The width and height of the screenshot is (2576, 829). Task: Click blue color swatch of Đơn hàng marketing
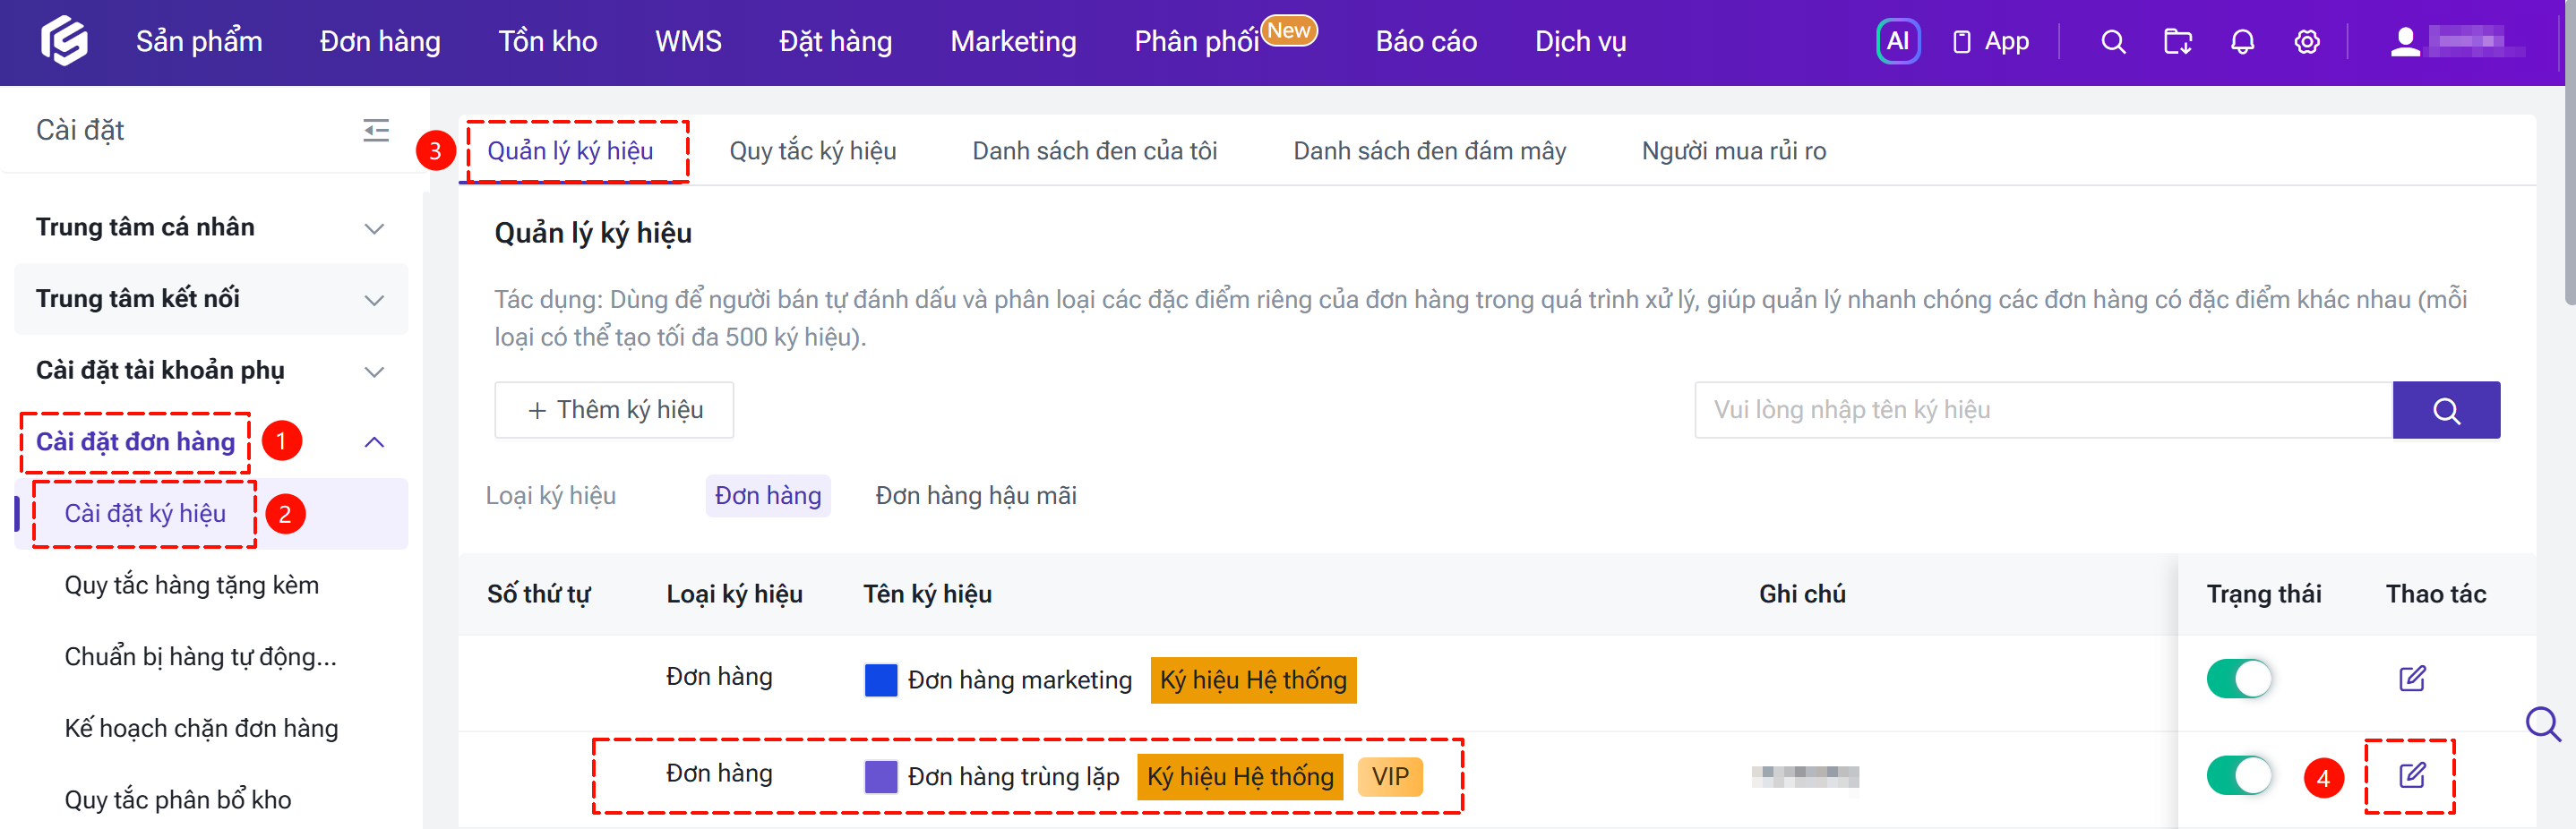coord(880,680)
